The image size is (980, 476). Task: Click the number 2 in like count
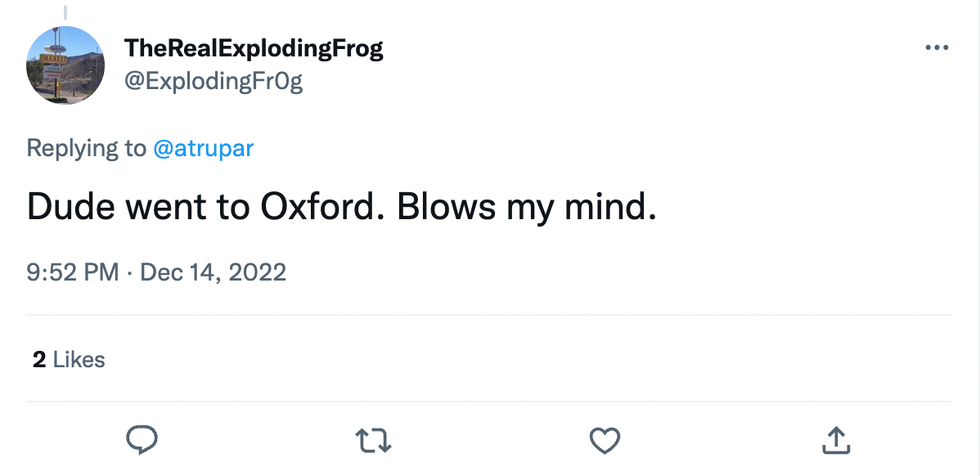[x=39, y=359]
